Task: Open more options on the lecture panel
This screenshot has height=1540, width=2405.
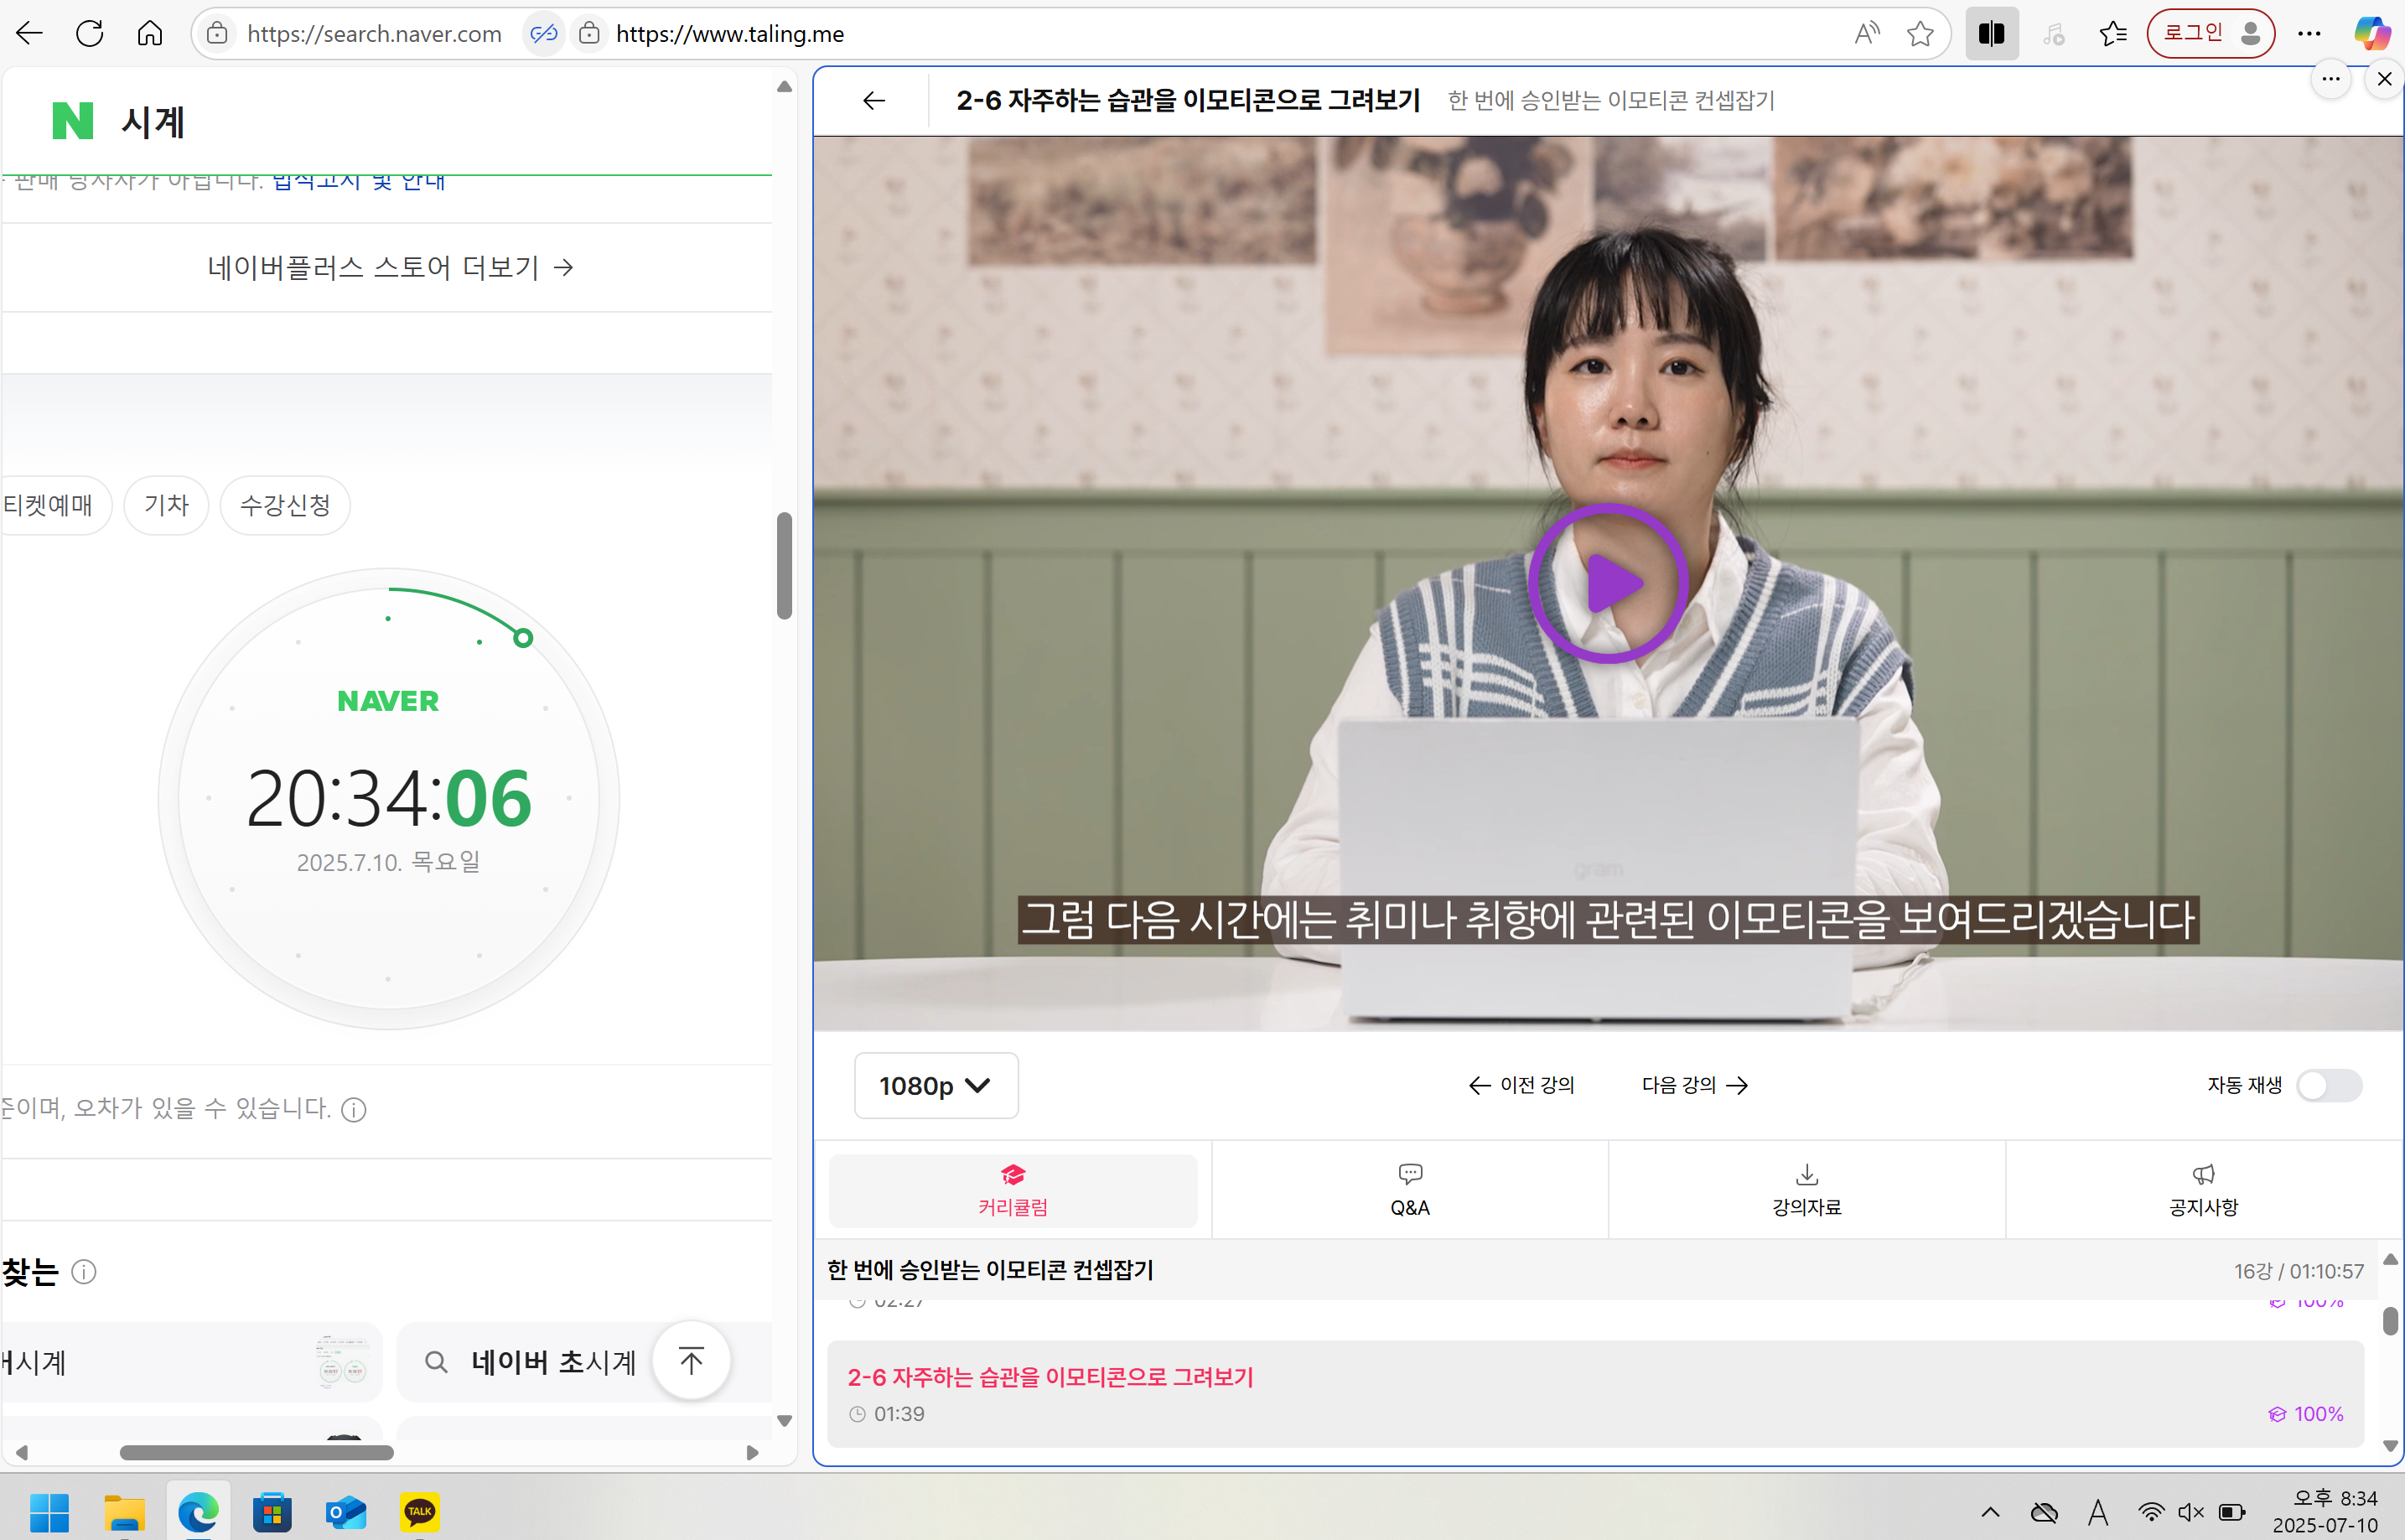Action: [x=2331, y=79]
